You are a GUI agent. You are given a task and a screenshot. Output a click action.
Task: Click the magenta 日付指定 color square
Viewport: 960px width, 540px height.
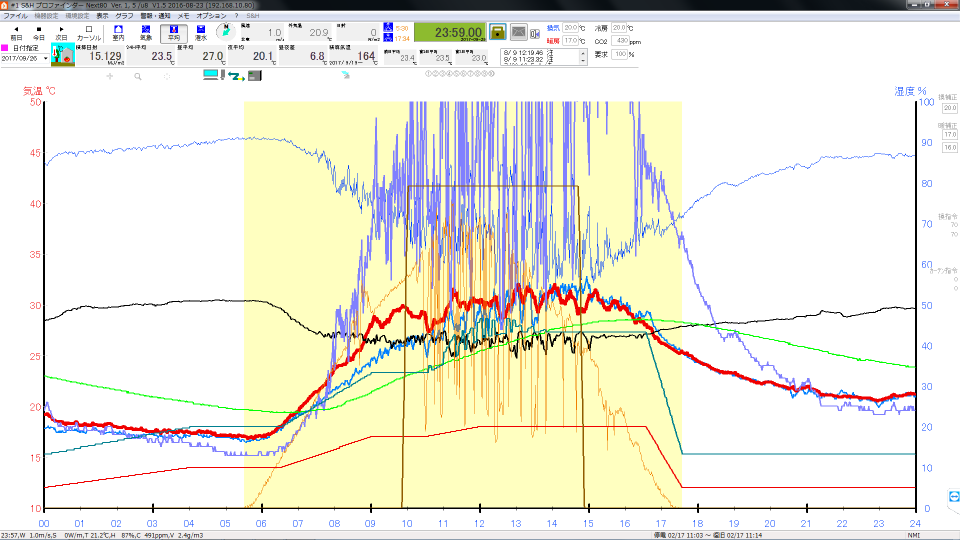5,47
